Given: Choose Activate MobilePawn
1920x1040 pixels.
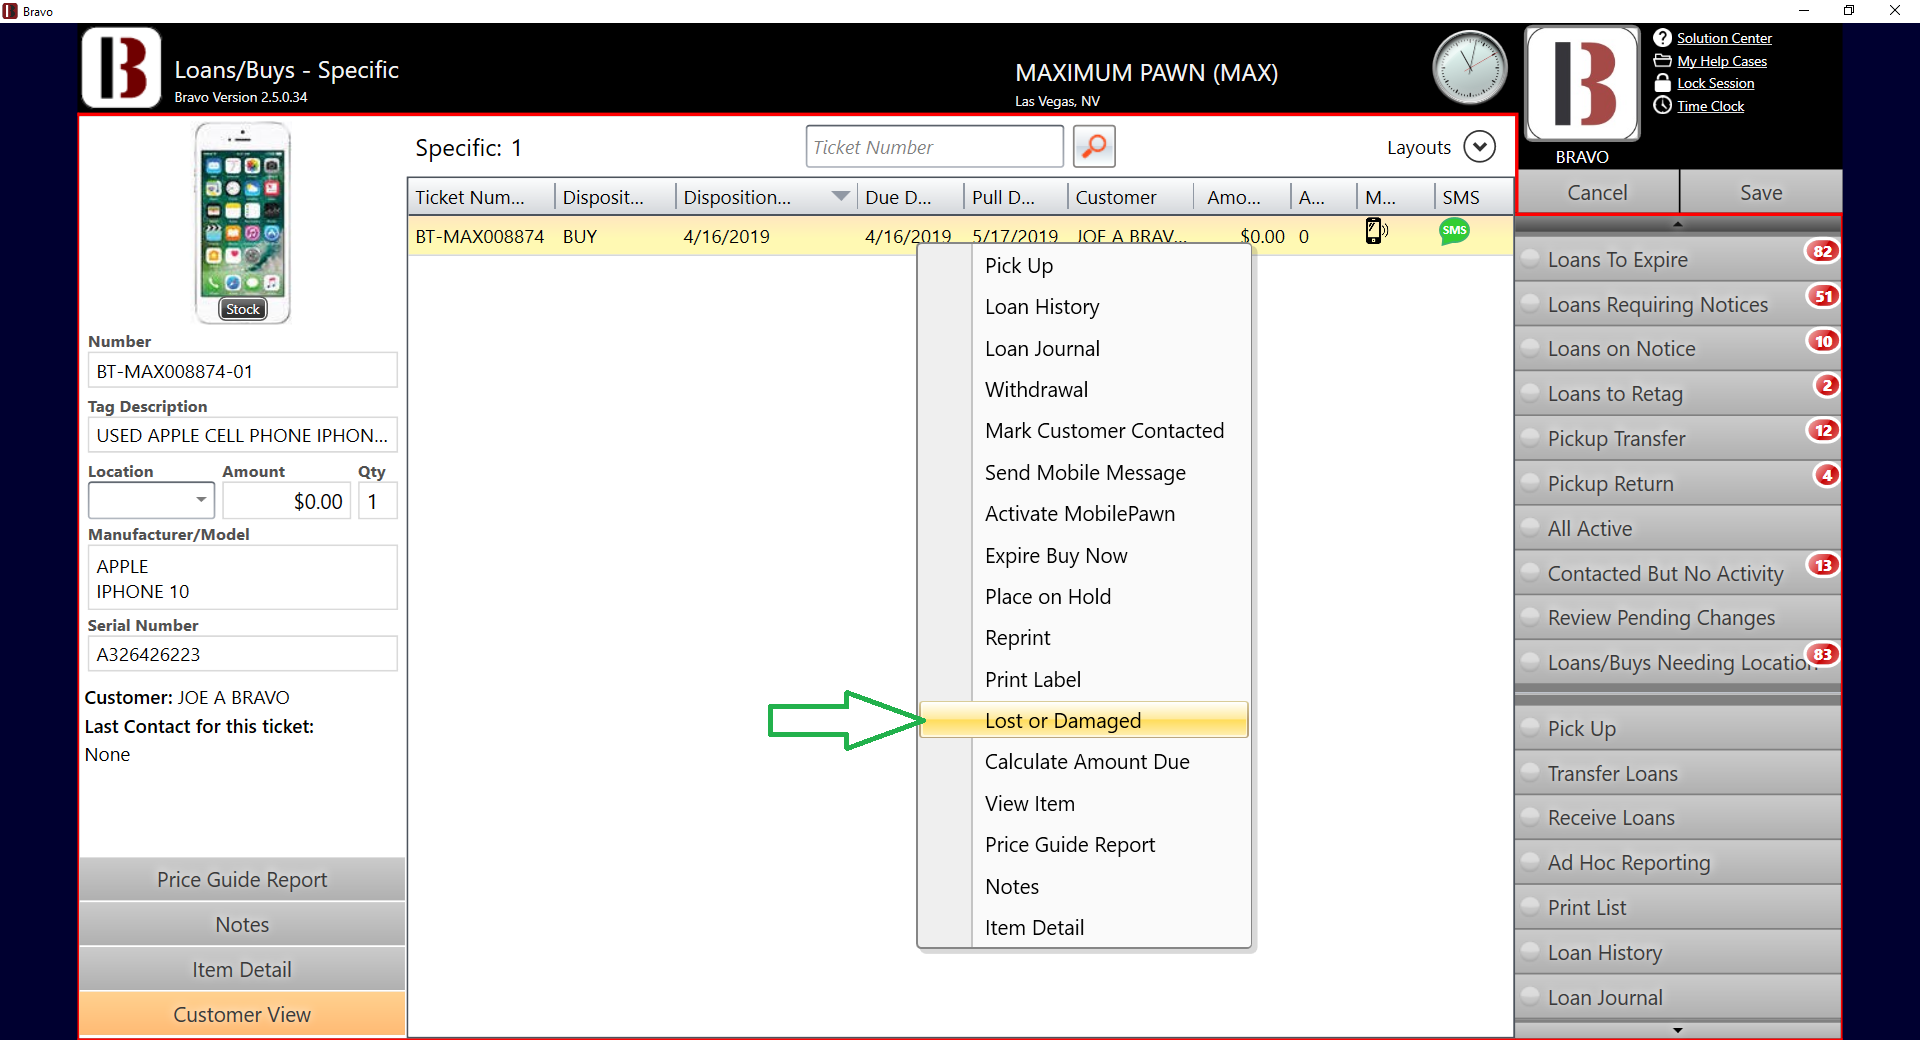Looking at the screenshot, I should click(1084, 514).
